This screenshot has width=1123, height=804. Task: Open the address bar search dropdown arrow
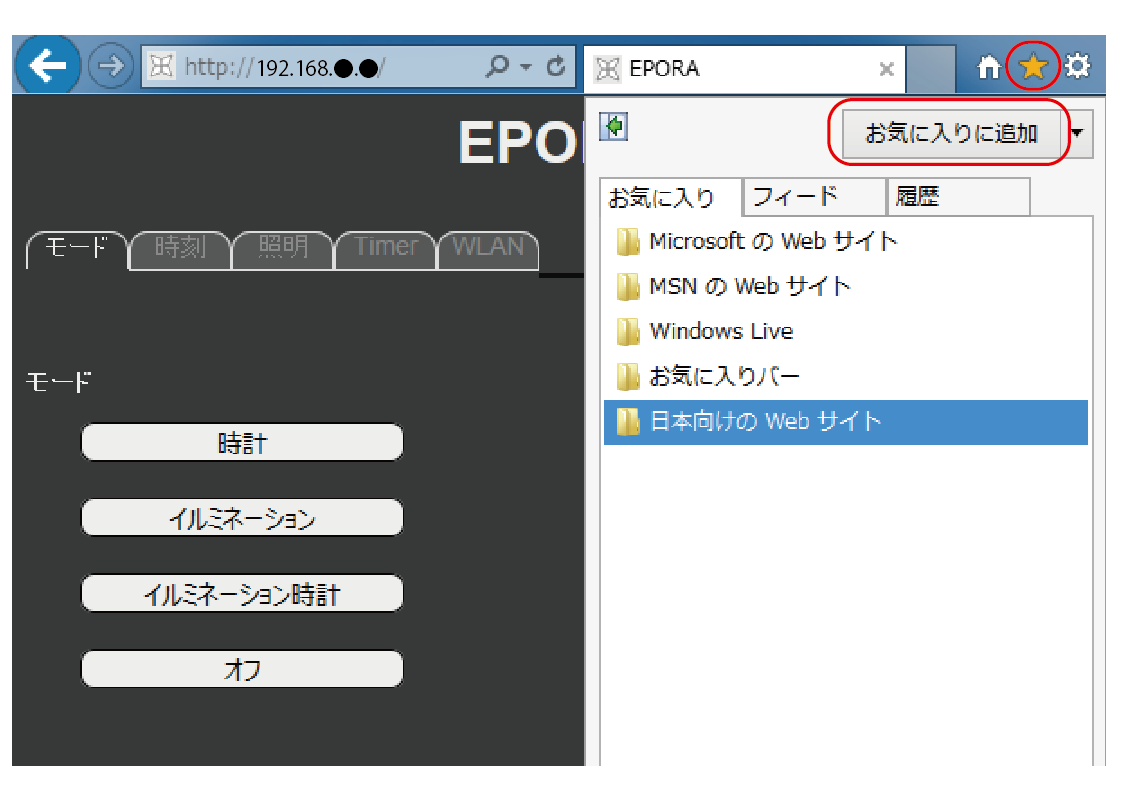(x=525, y=67)
